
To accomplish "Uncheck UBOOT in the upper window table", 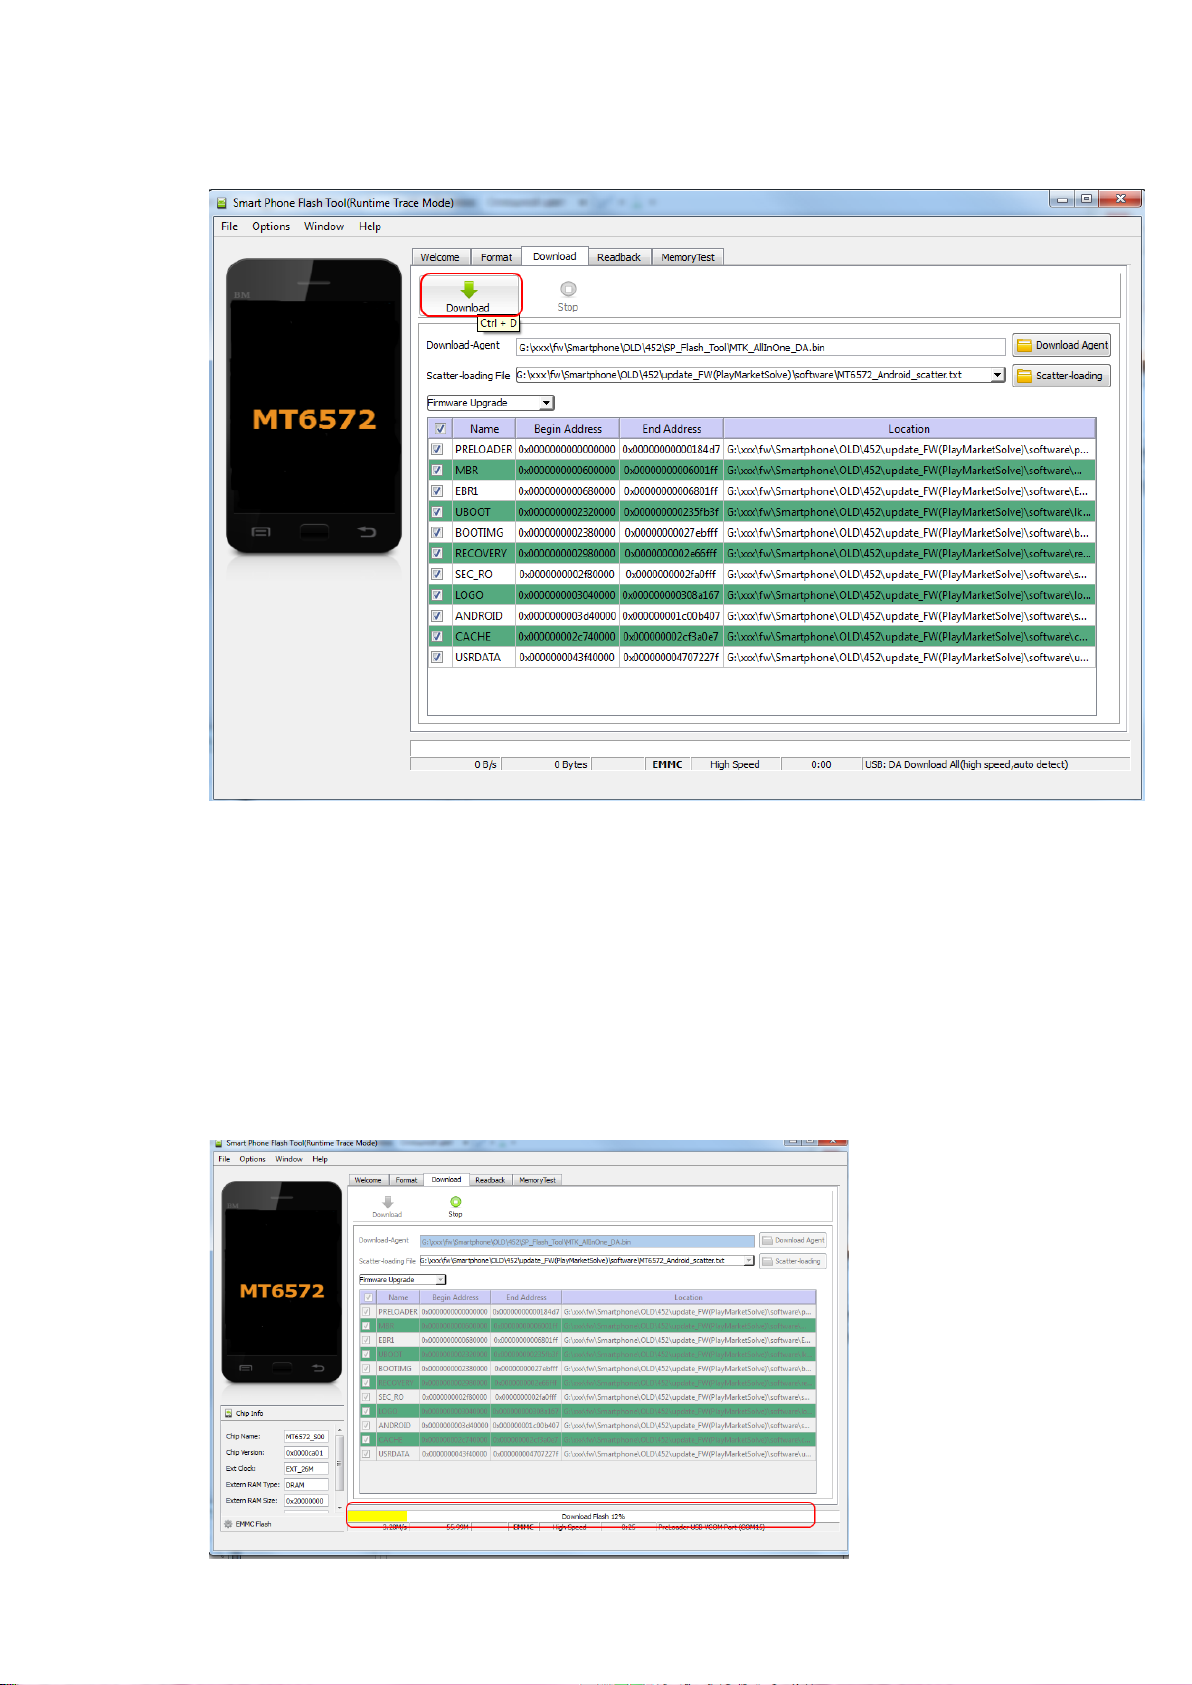I will pyautogui.click(x=437, y=512).
